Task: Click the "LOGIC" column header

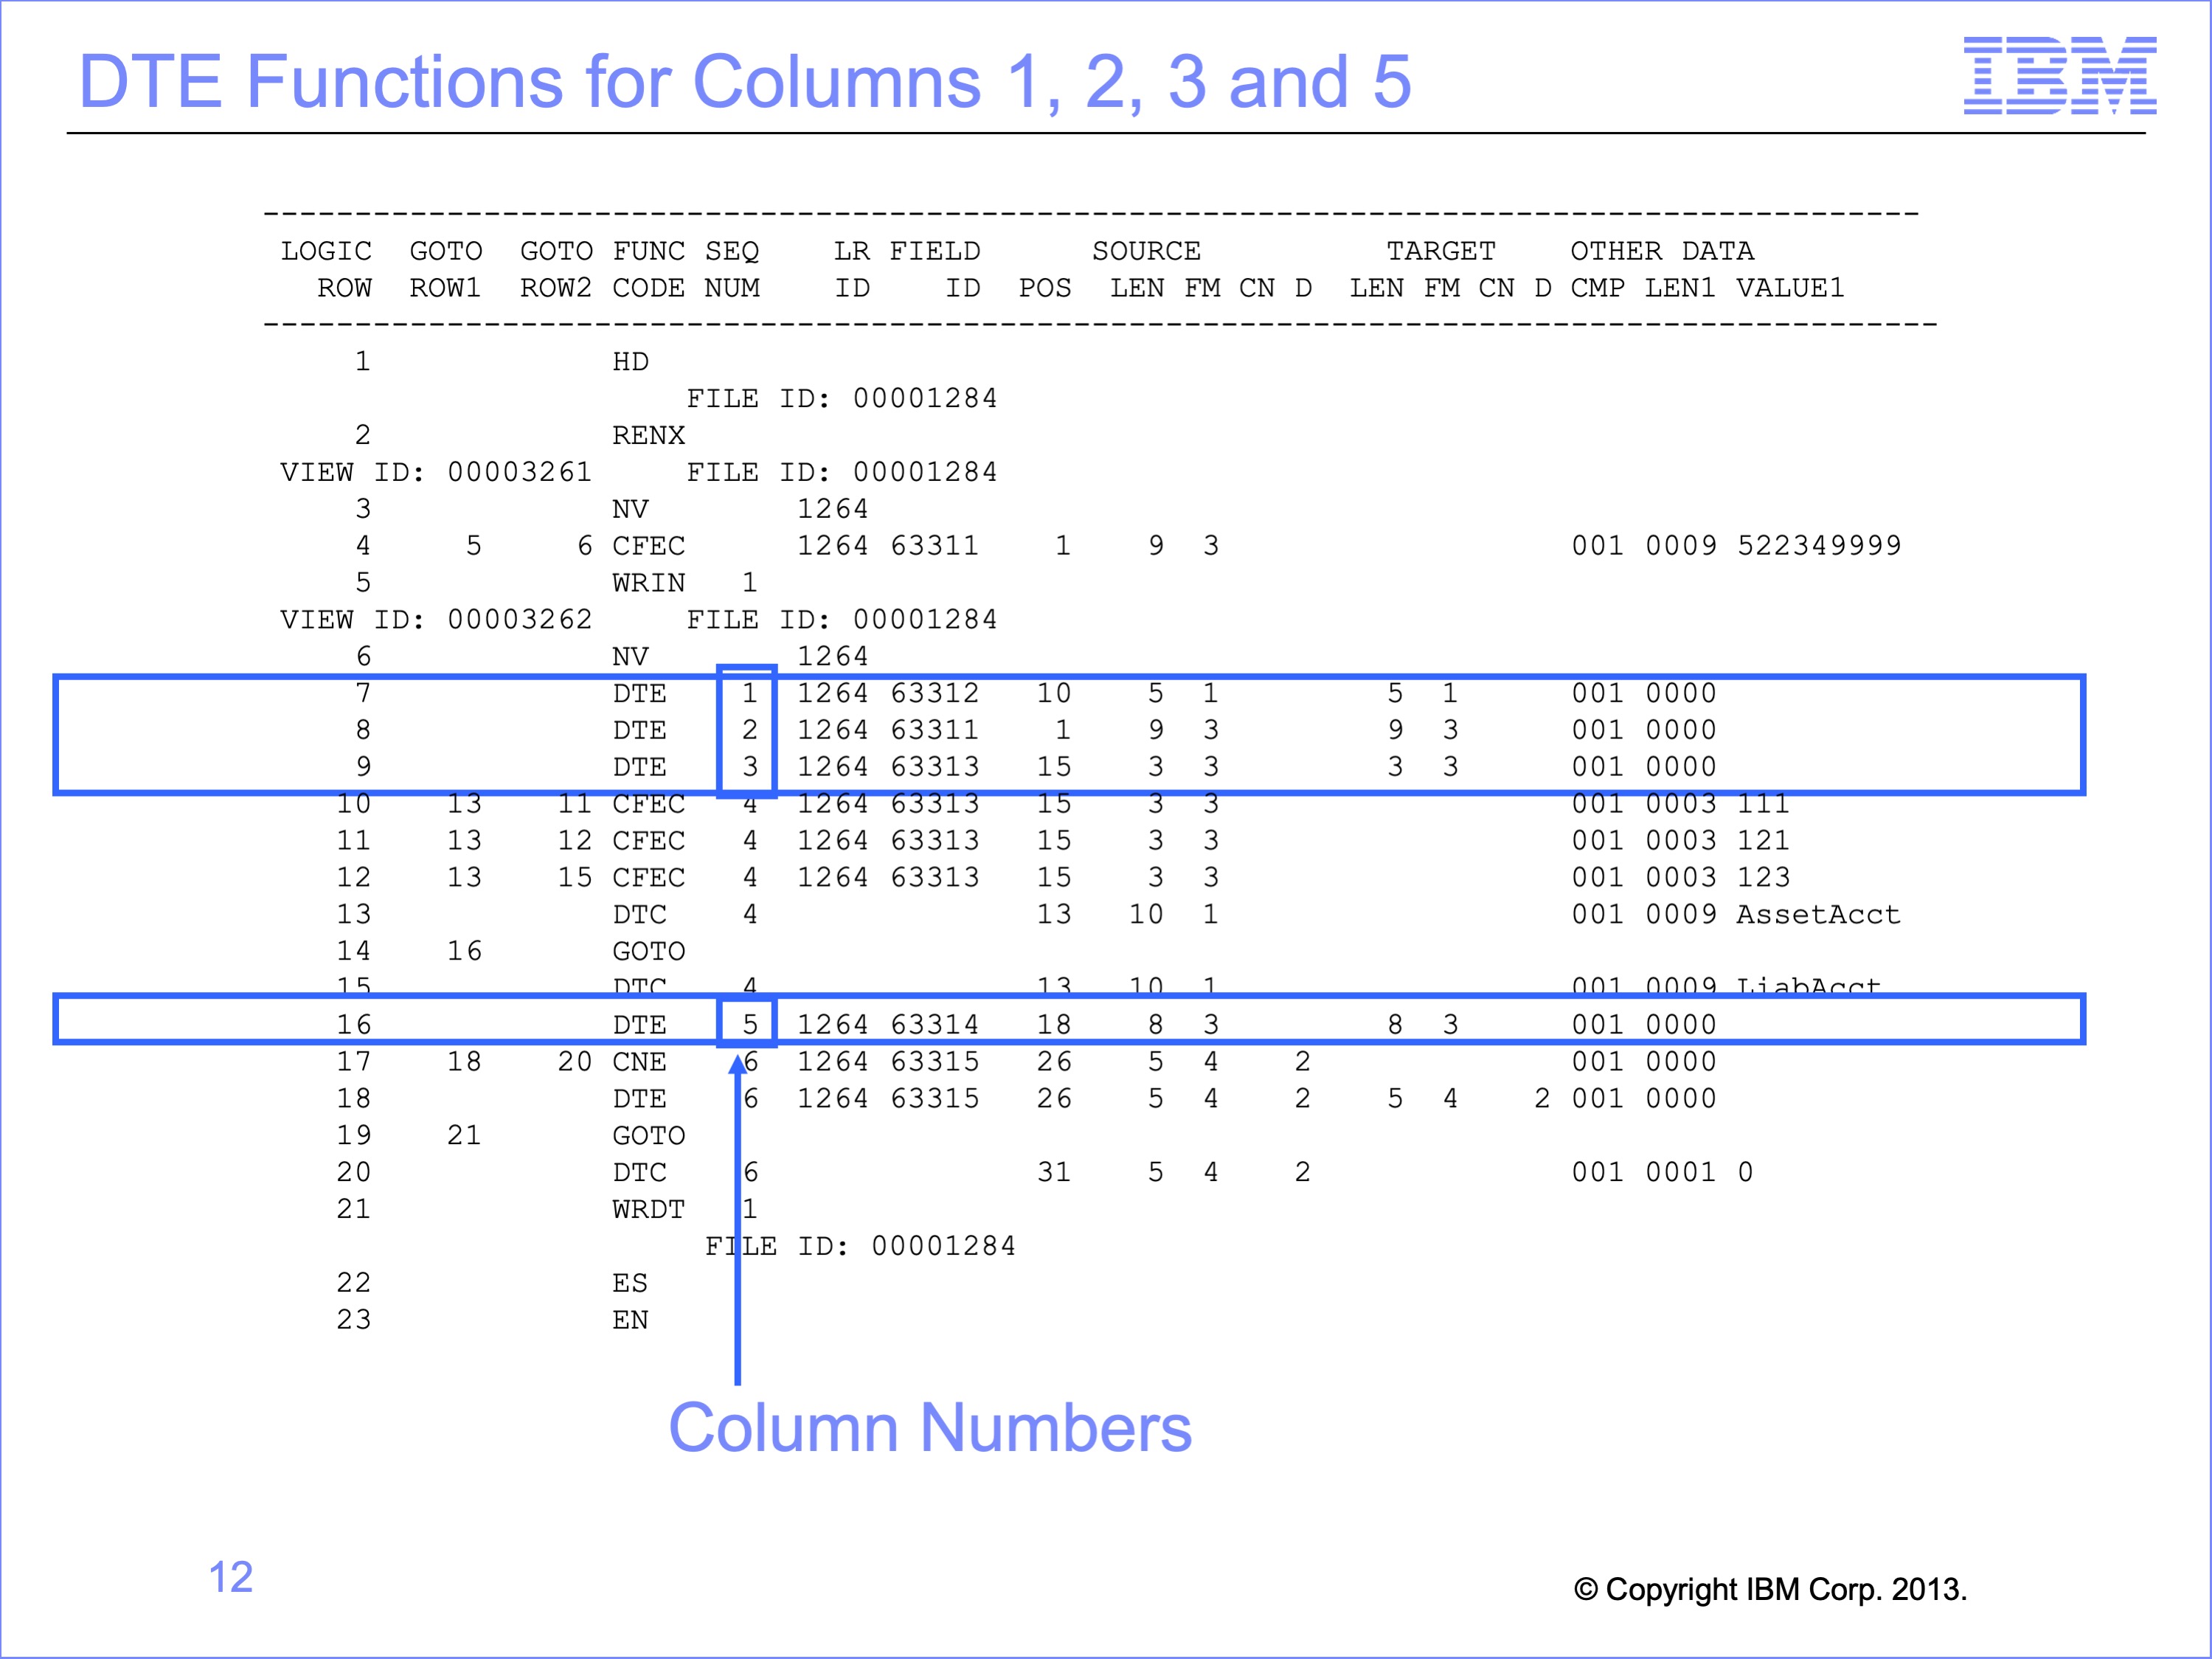Action: pyautogui.click(x=326, y=251)
